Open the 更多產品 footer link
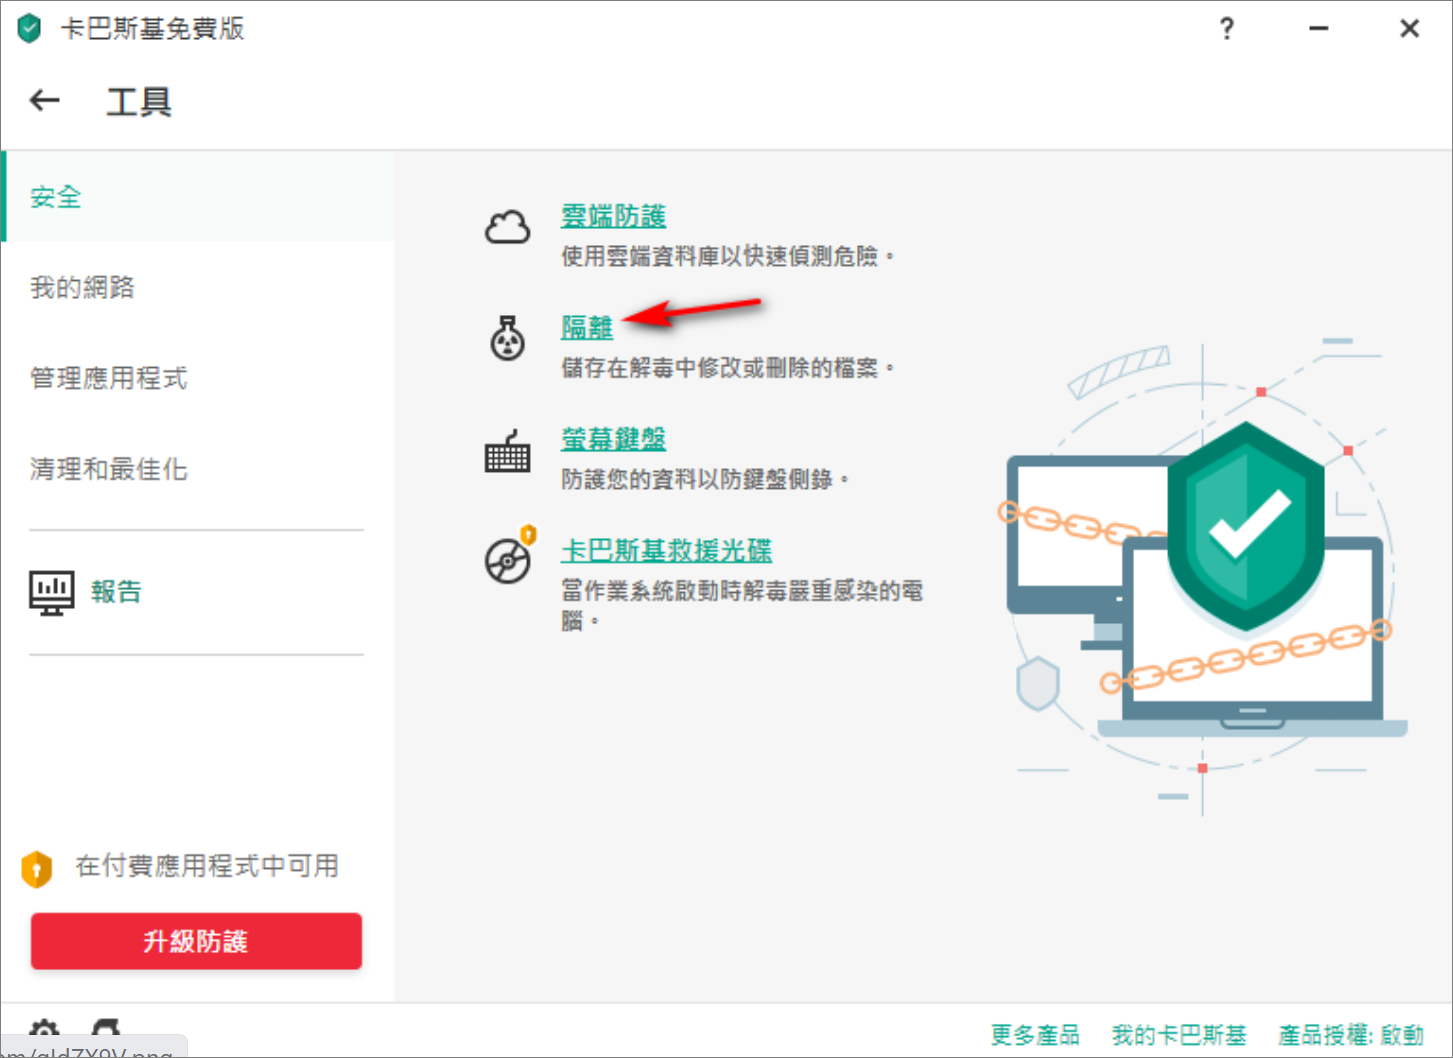This screenshot has width=1453, height=1058. pos(1035,1035)
